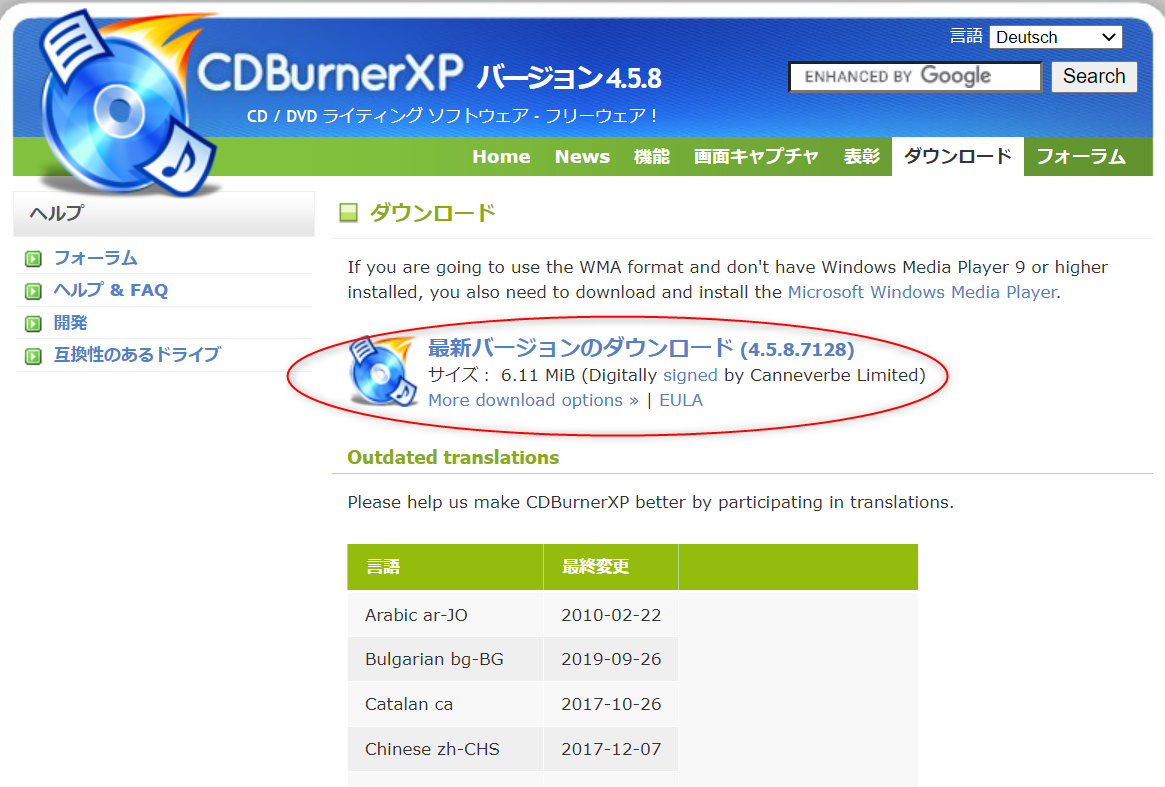This screenshot has width=1165, height=787.
Task: Click 最新バージョンのダウンロード (4.5.8.7128) link
Action: 641,348
